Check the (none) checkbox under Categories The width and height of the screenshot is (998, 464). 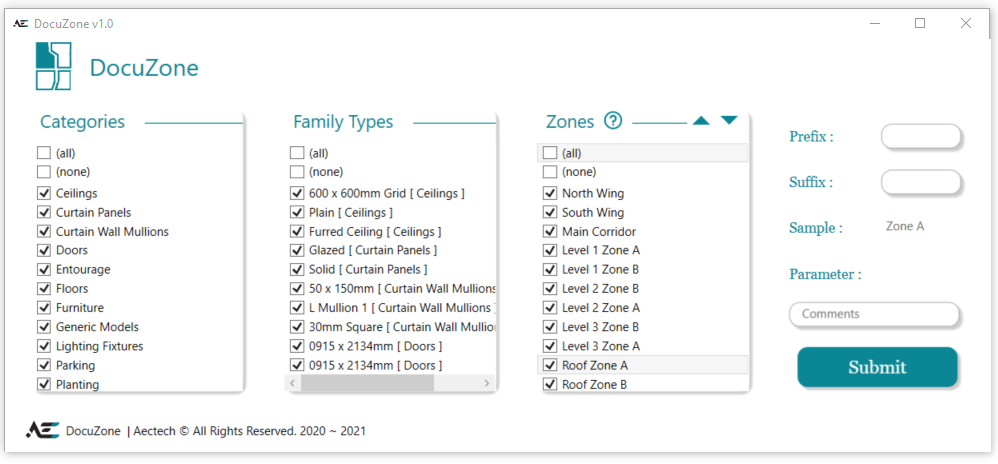(x=44, y=172)
